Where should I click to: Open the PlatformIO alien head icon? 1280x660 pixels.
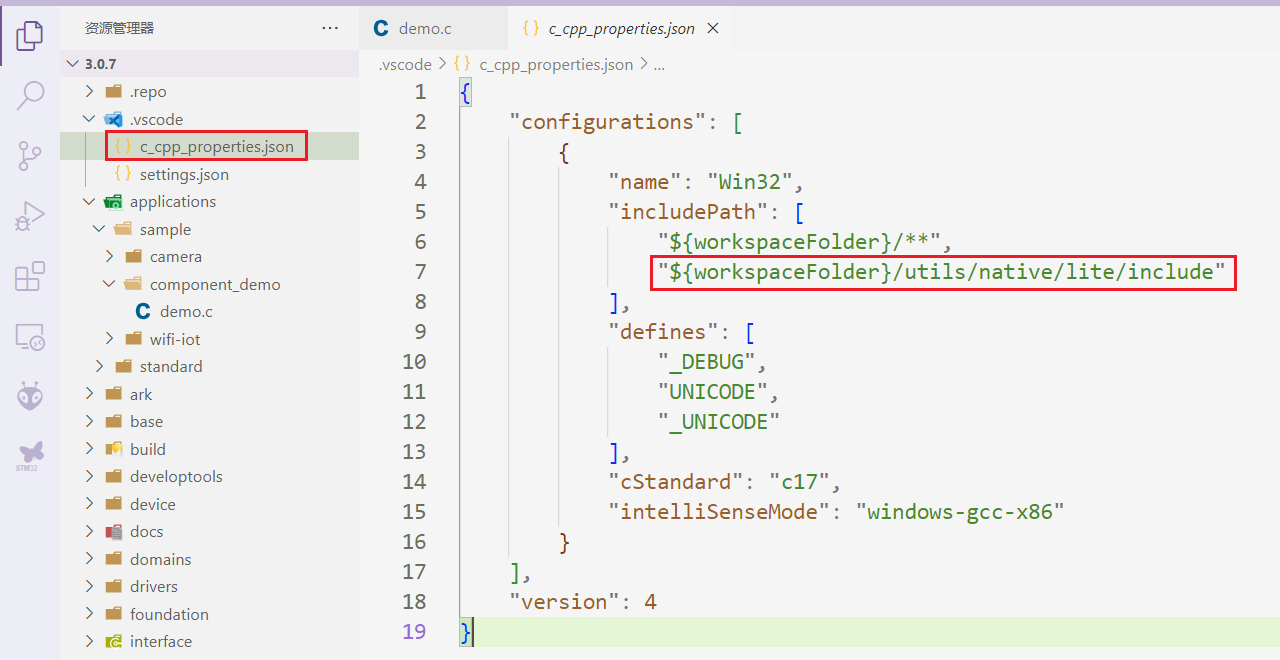[x=30, y=397]
